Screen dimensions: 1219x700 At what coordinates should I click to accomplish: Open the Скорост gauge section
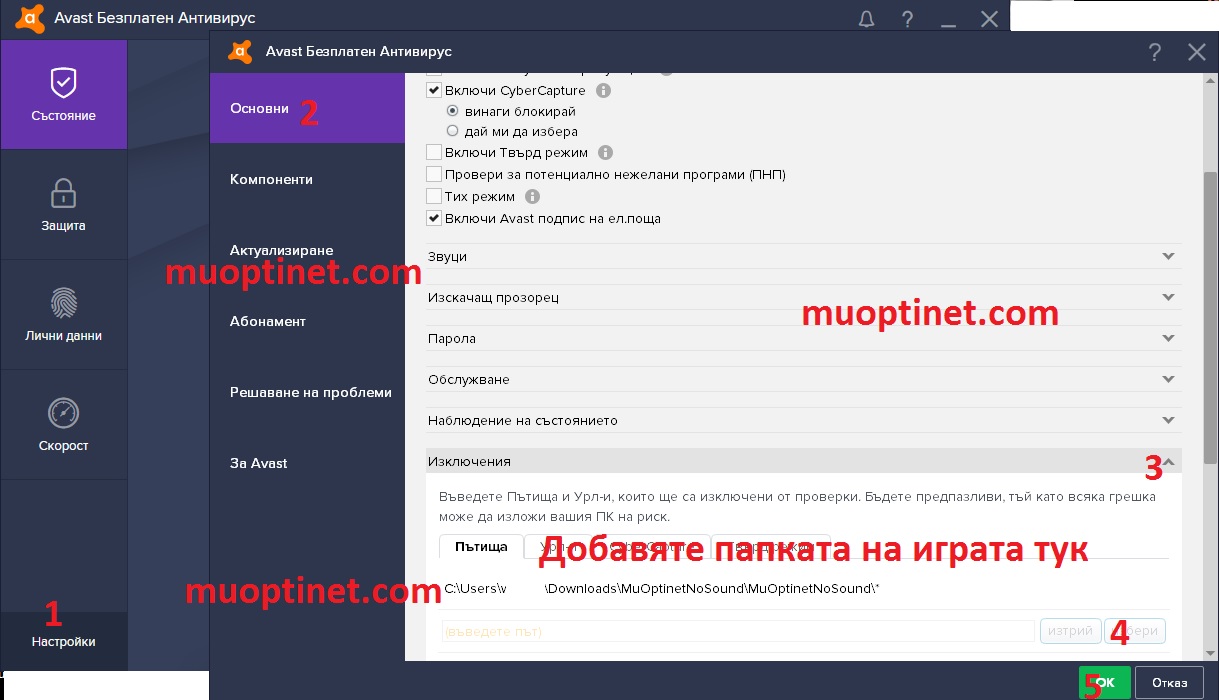tap(64, 425)
